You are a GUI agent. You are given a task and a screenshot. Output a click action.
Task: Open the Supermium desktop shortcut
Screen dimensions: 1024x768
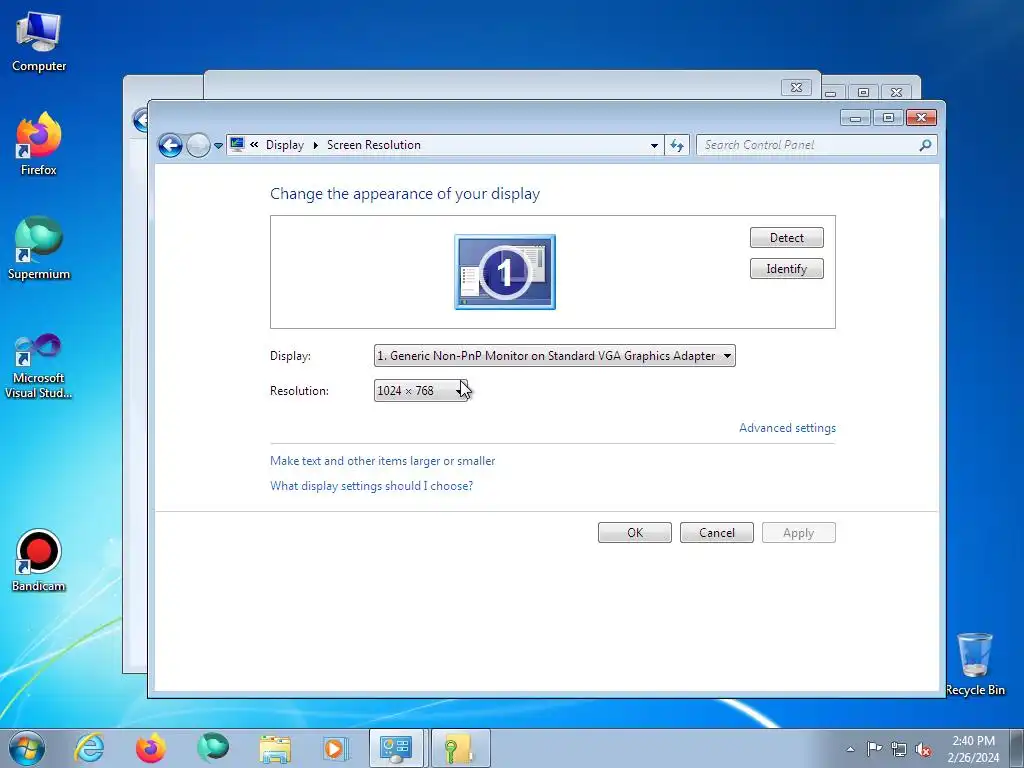(x=39, y=249)
